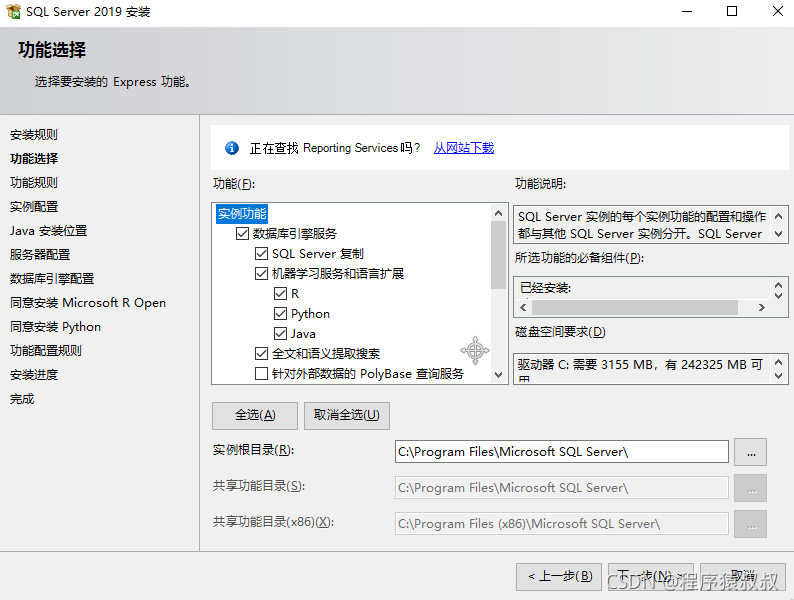Select the 安装进度 step
This screenshot has width=794, height=600.
pyautogui.click(x=33, y=375)
